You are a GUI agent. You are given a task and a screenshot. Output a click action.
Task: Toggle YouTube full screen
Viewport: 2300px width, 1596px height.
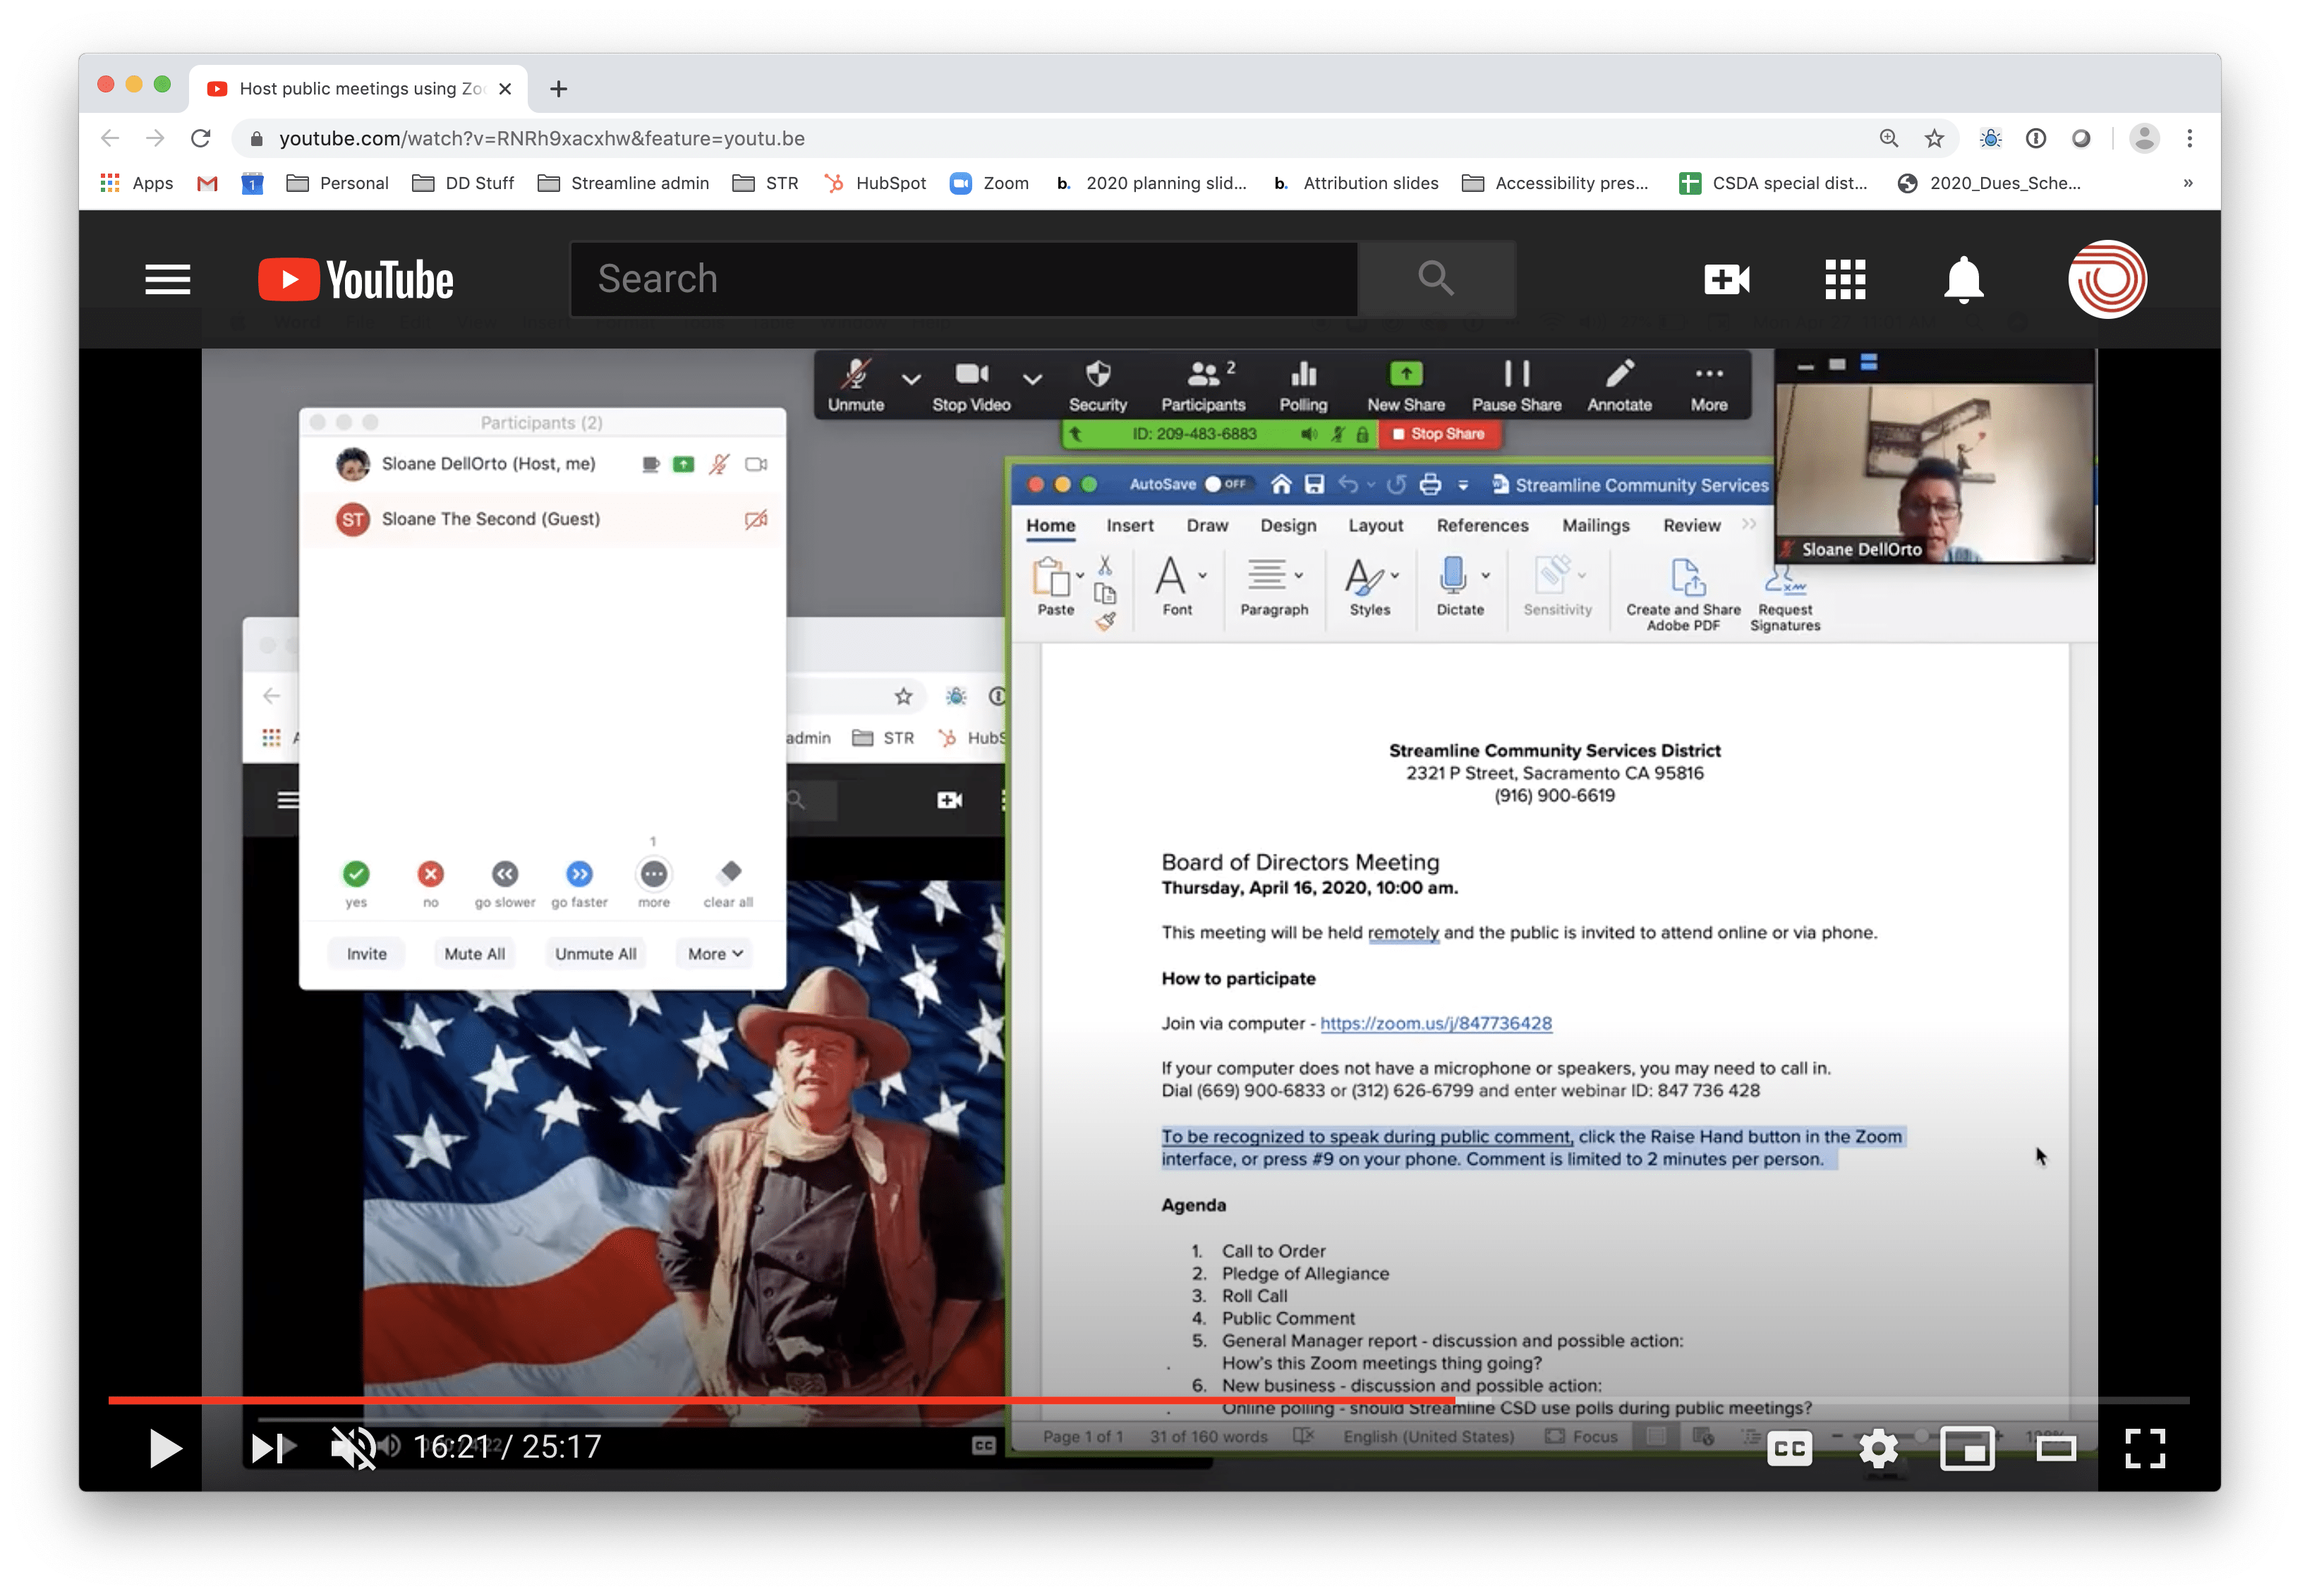click(2144, 1448)
